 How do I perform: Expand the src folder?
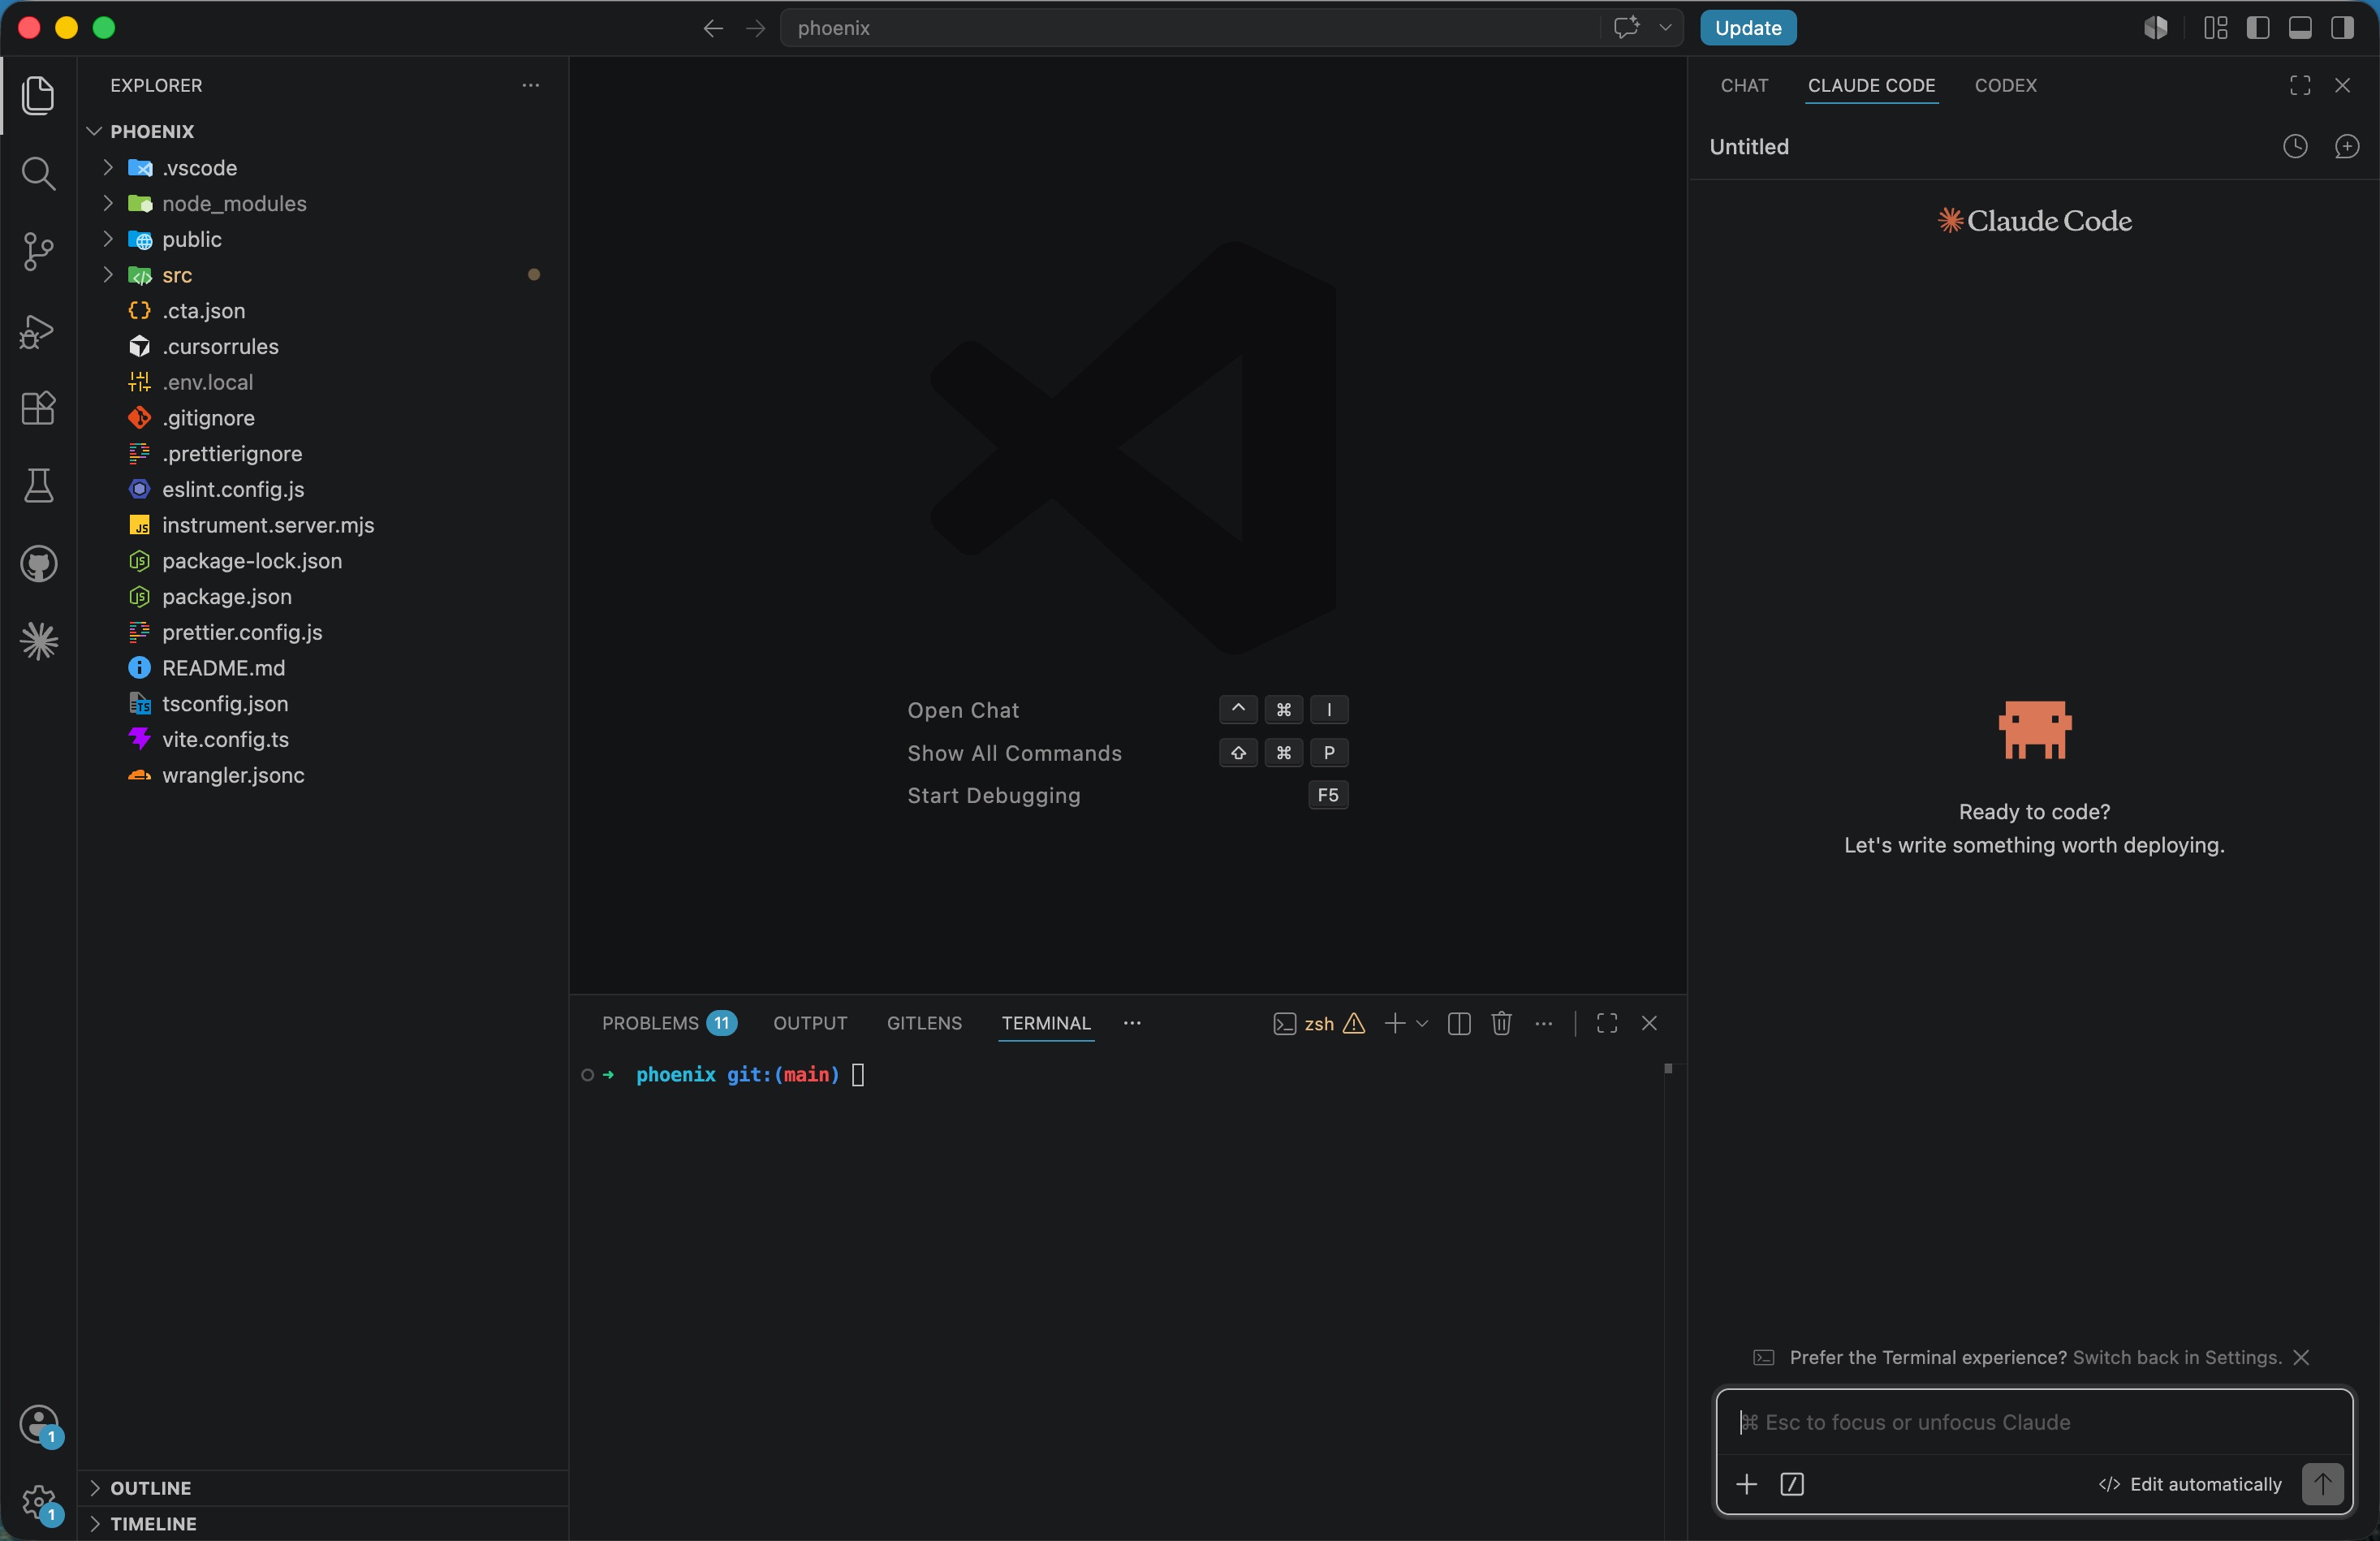pyautogui.click(x=108, y=275)
